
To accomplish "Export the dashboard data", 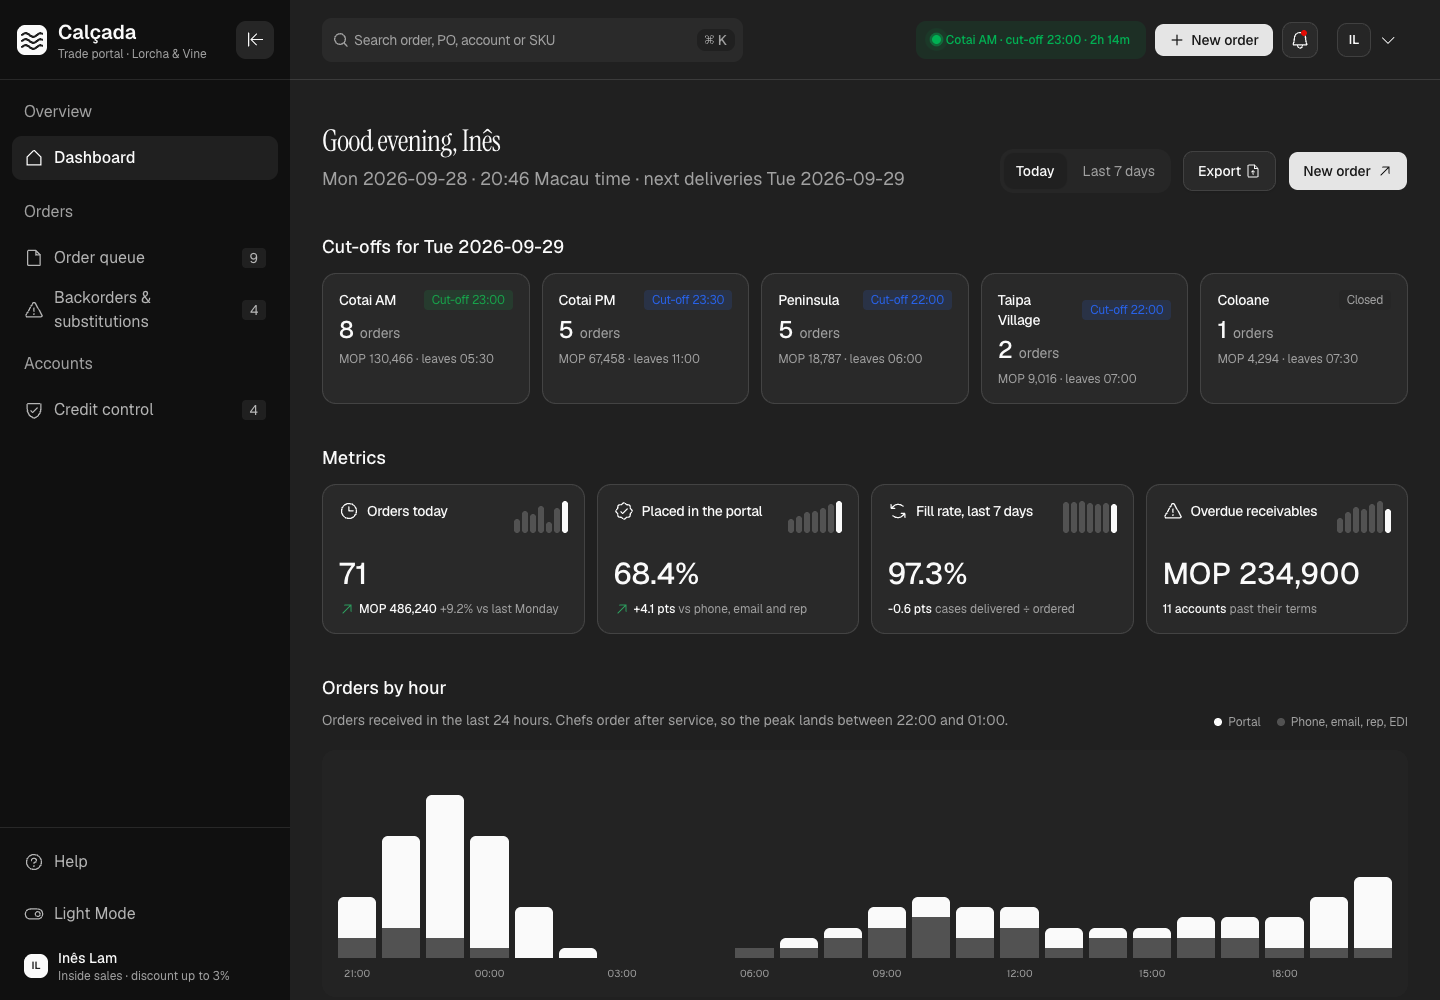I will point(1229,171).
